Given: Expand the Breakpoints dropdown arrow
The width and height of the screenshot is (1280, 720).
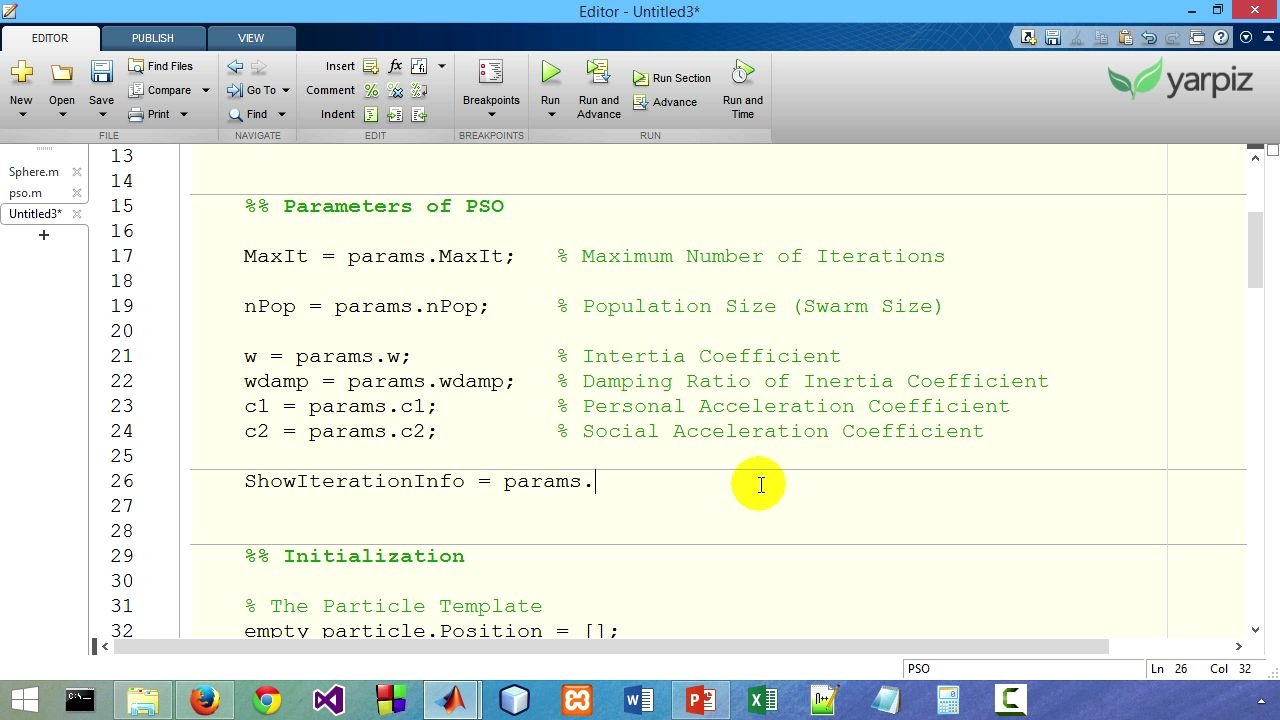Looking at the screenshot, I should point(491,115).
